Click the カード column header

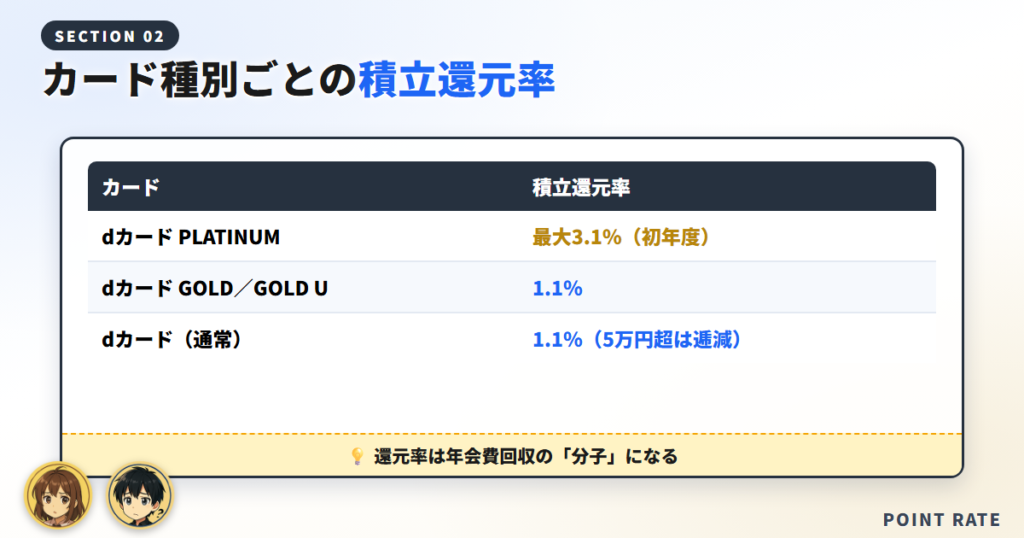(131, 187)
